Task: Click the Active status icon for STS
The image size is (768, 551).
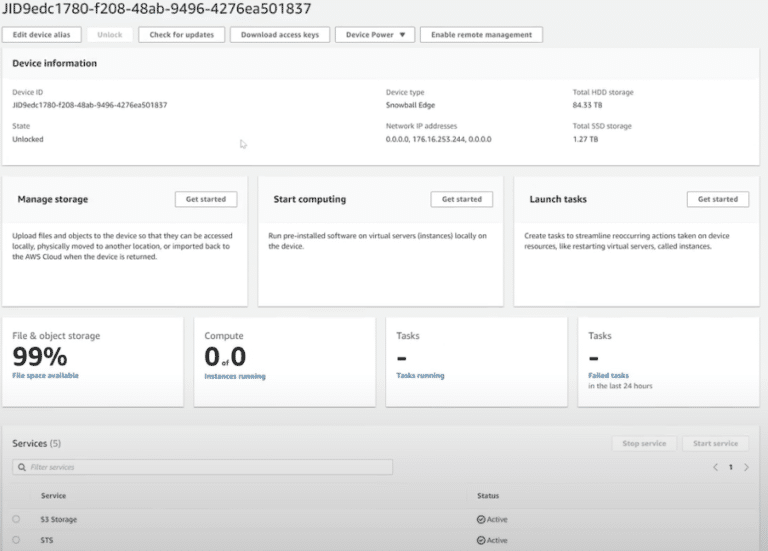Action: pos(481,540)
